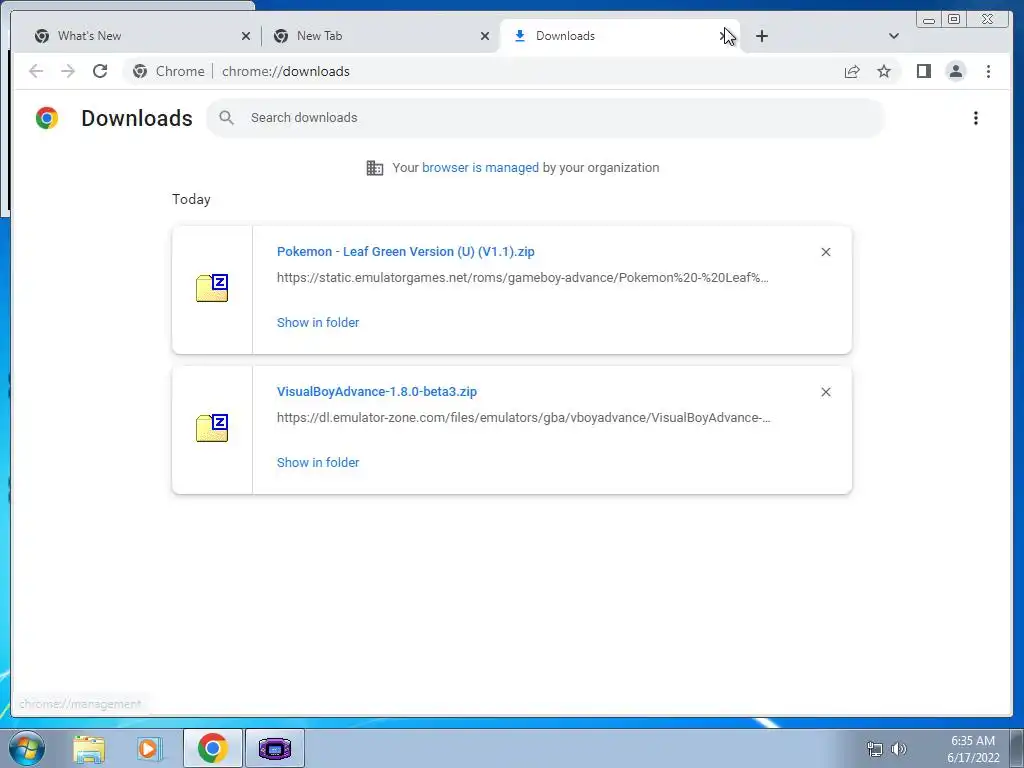This screenshot has width=1024, height=768.
Task: Expand the tab search chevron
Action: [x=894, y=36]
